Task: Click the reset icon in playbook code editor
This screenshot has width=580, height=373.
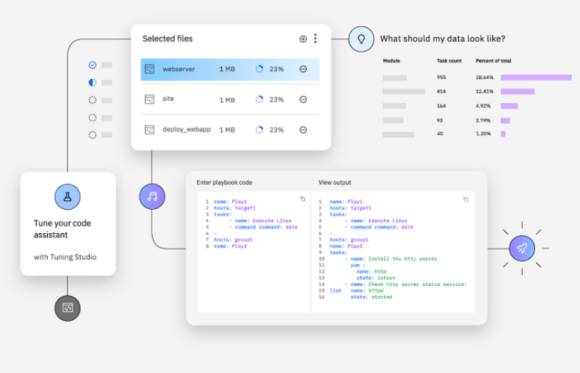Action: (x=303, y=199)
